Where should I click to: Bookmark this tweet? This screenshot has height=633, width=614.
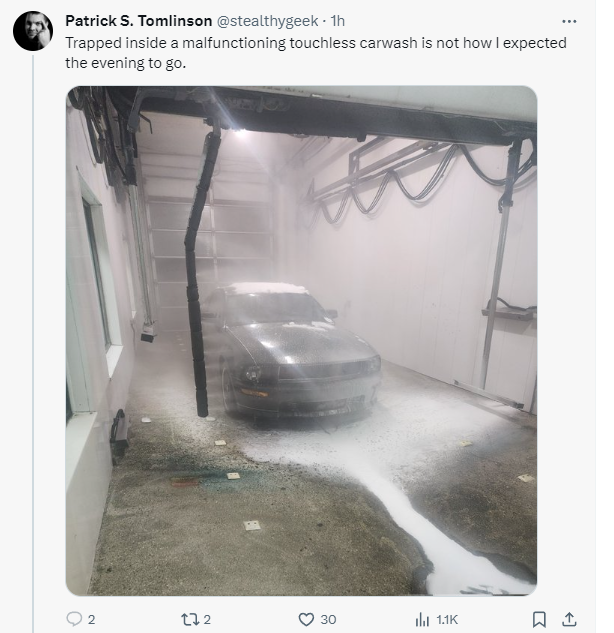540,619
